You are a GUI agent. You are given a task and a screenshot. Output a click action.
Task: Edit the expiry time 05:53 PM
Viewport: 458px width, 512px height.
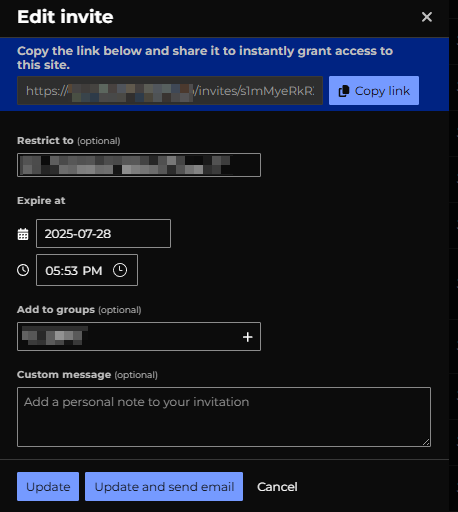[x=87, y=270]
